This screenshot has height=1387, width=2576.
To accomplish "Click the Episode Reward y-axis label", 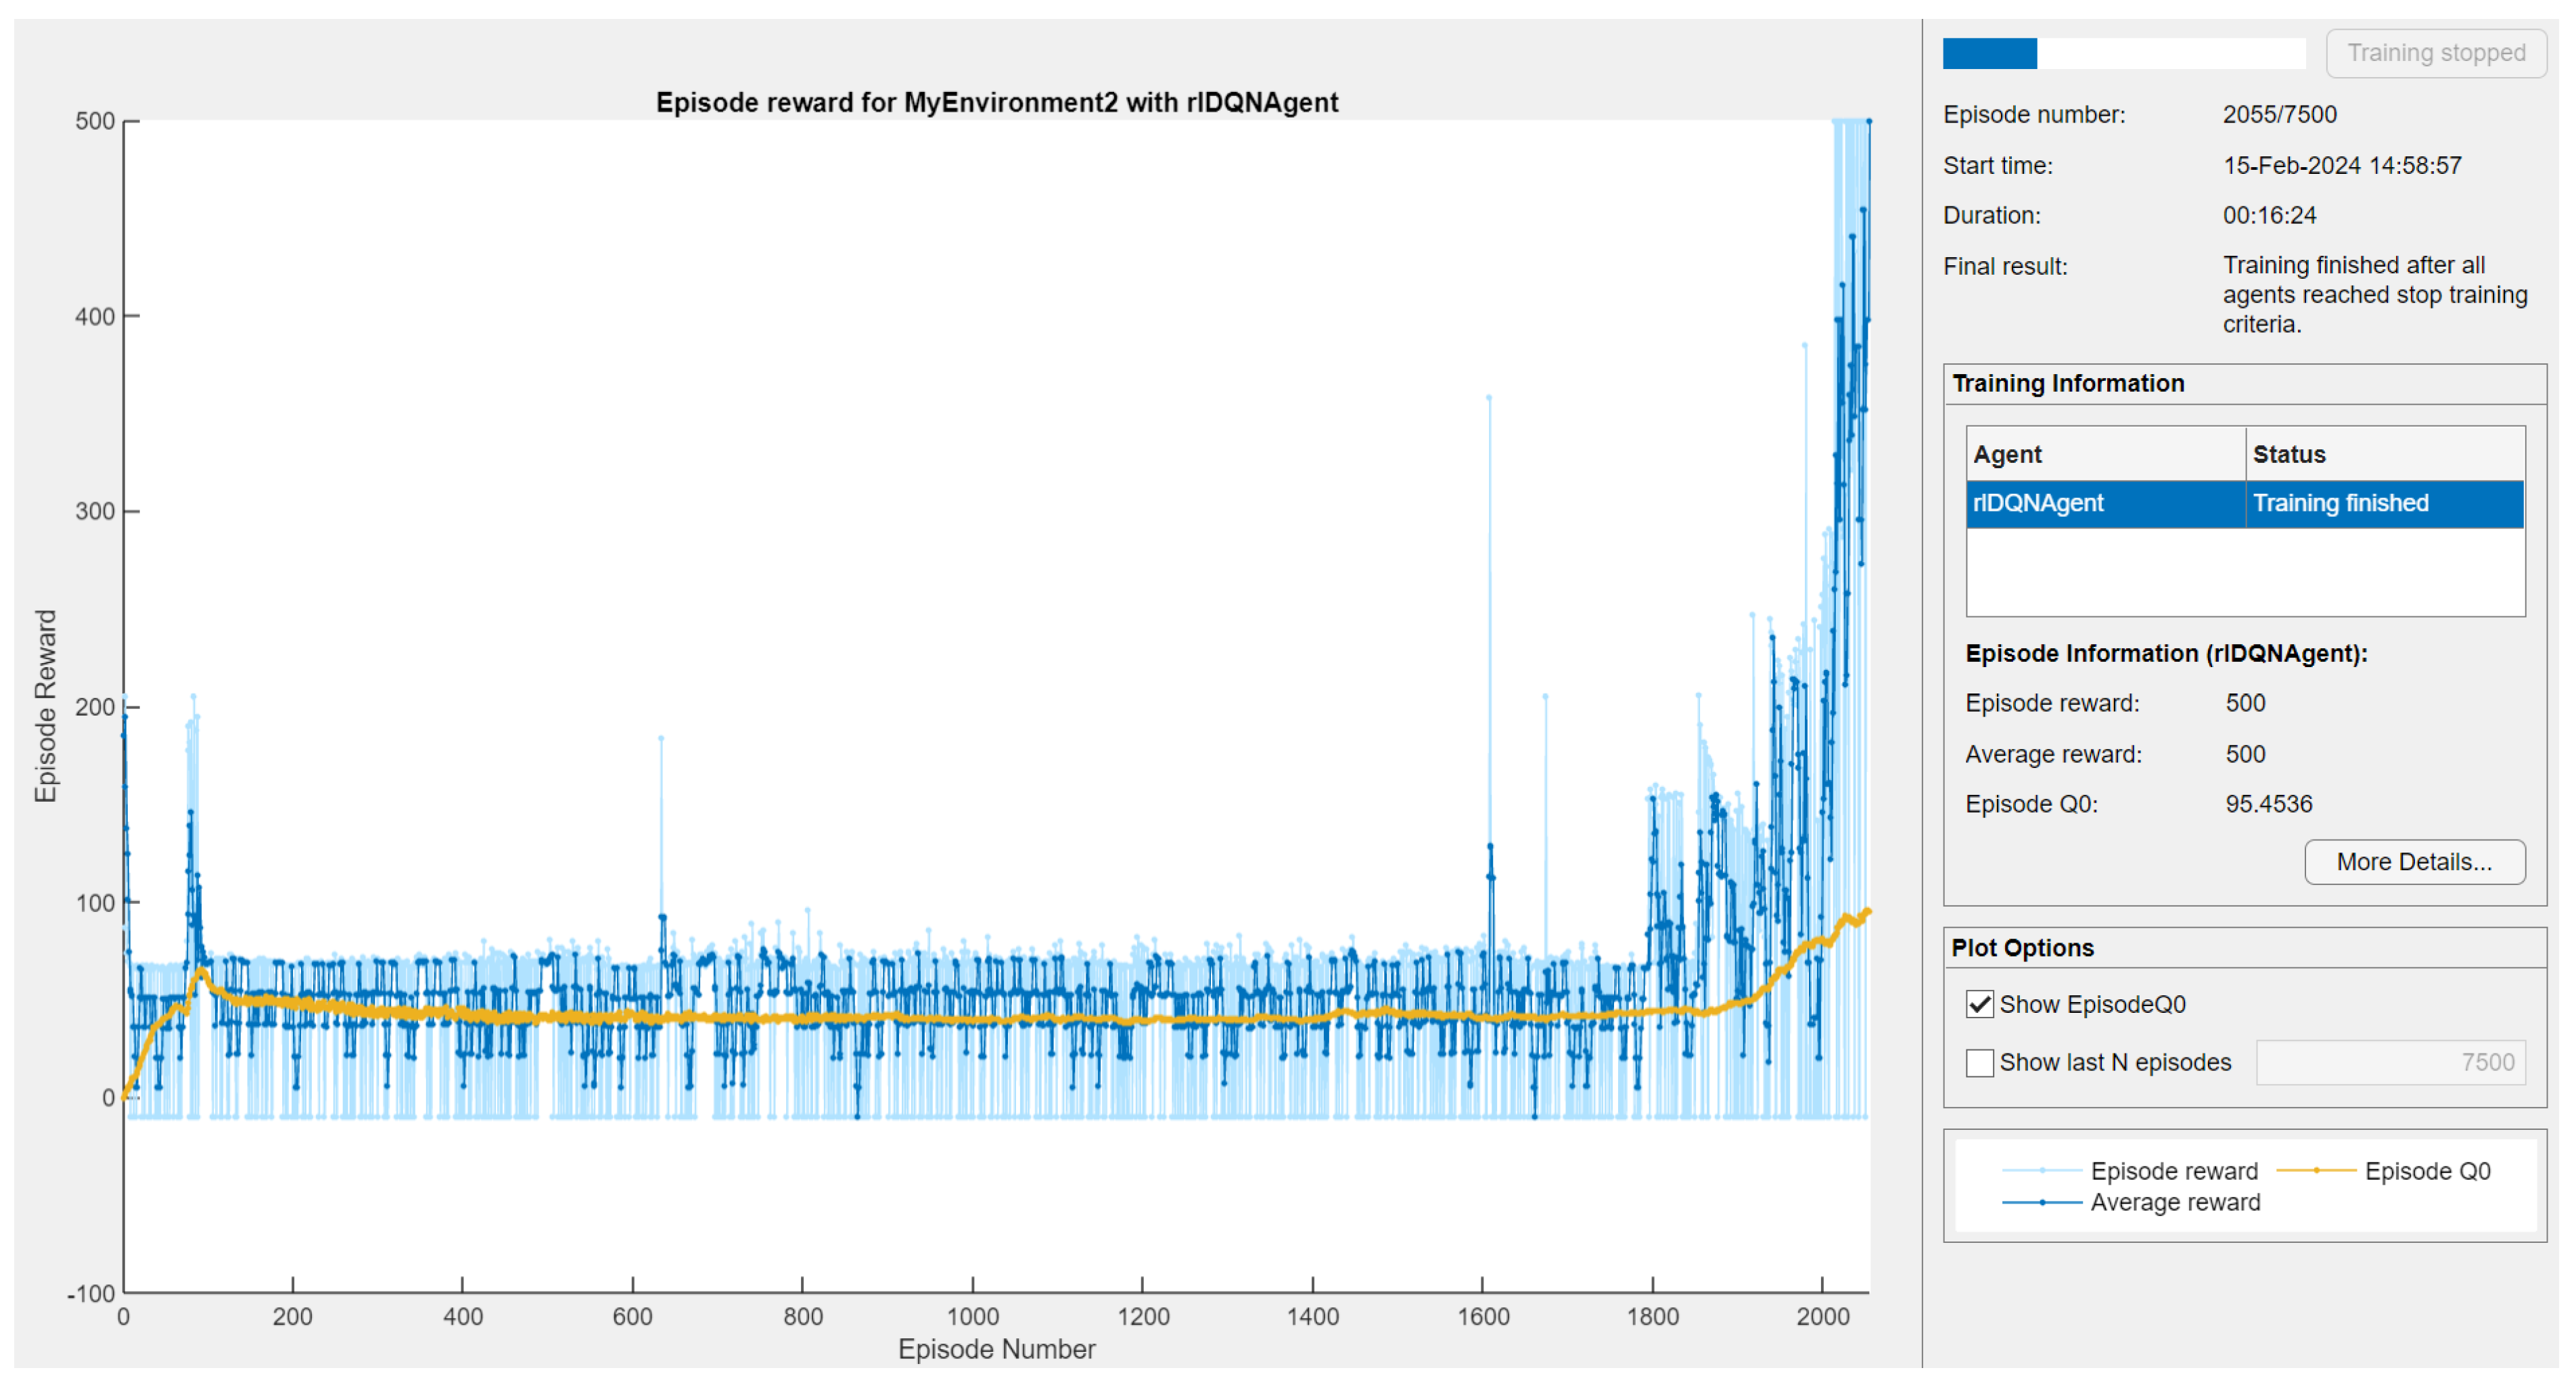I will (45, 705).
